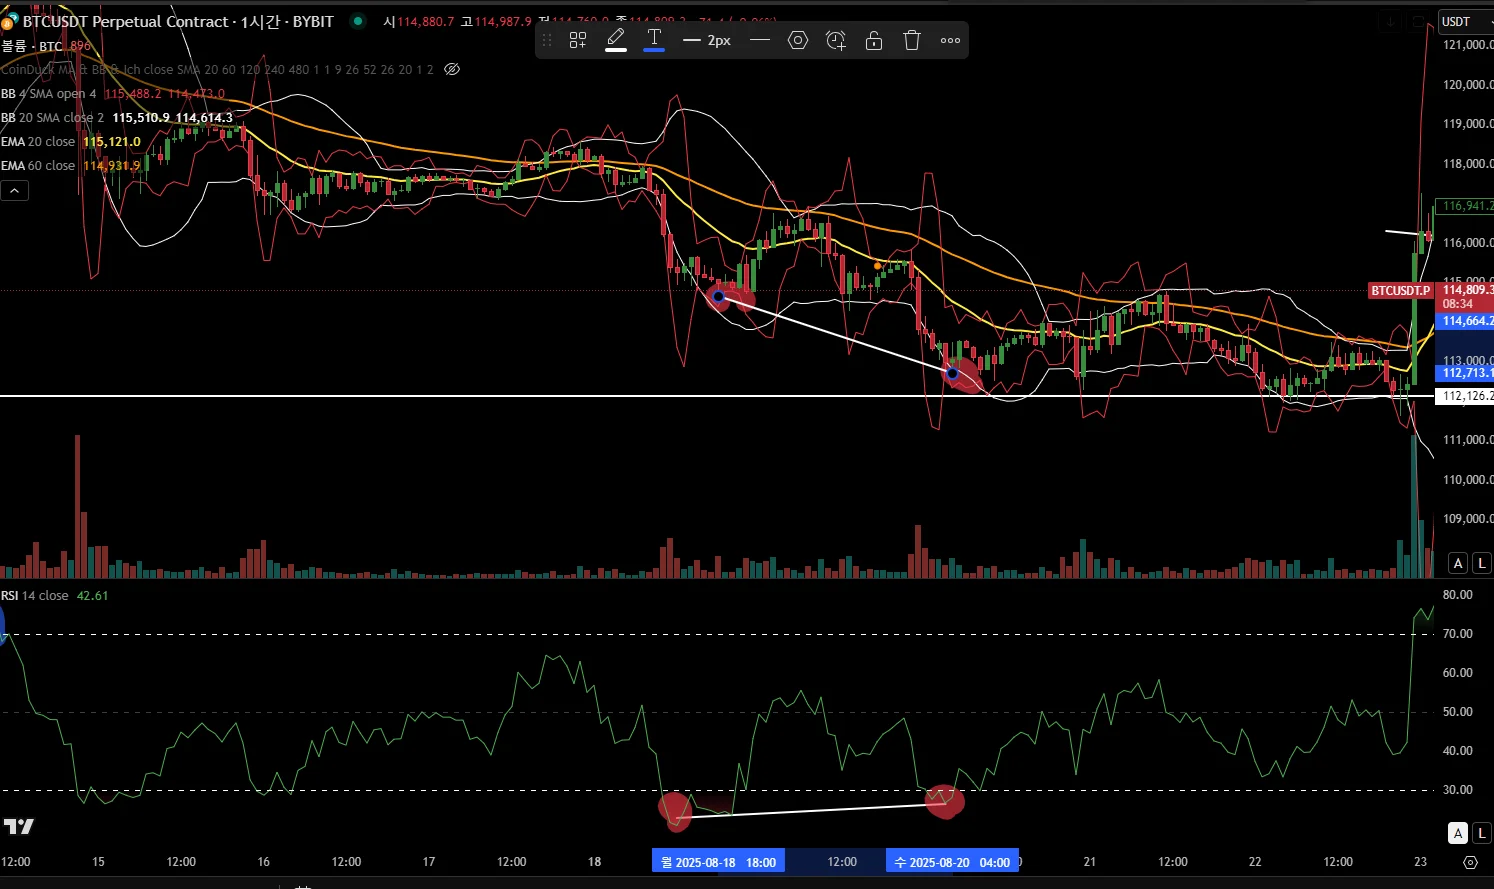Change the line color with pencil icon
Viewport: 1494px width, 889px height.
click(616, 40)
